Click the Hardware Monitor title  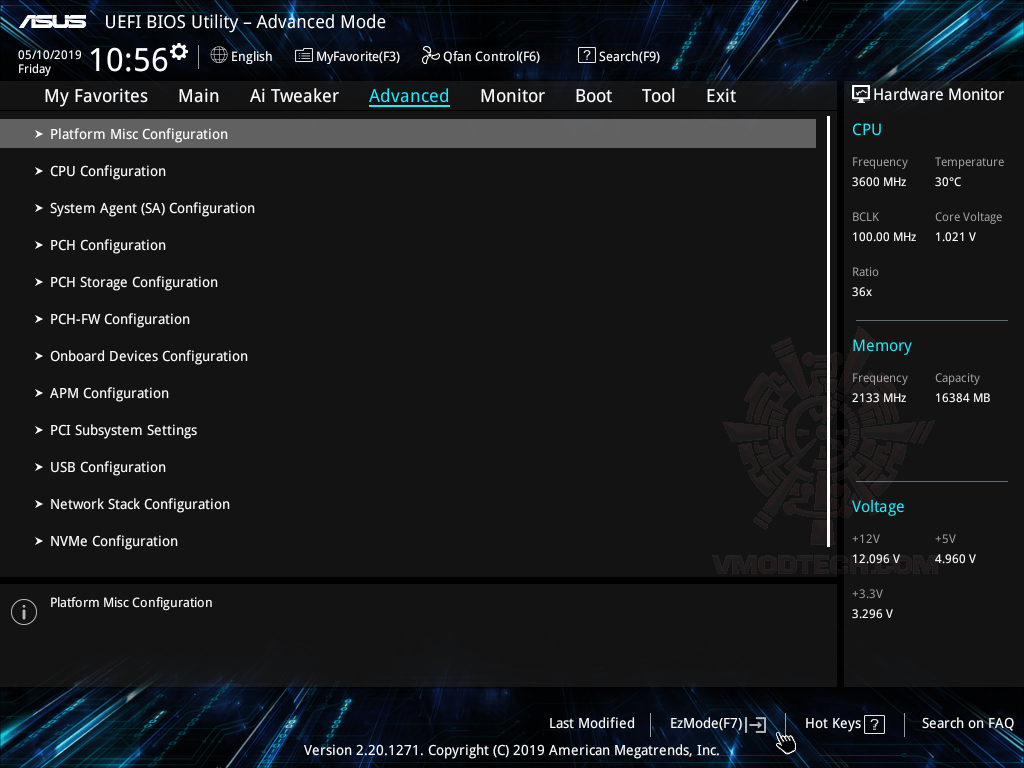pyautogui.click(x=938, y=95)
